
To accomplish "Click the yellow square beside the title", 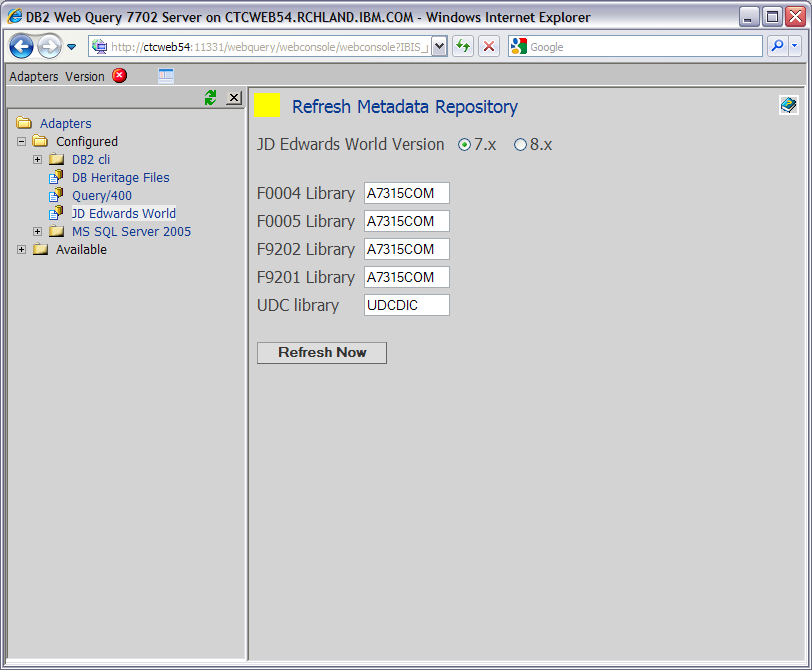I will (x=267, y=105).
